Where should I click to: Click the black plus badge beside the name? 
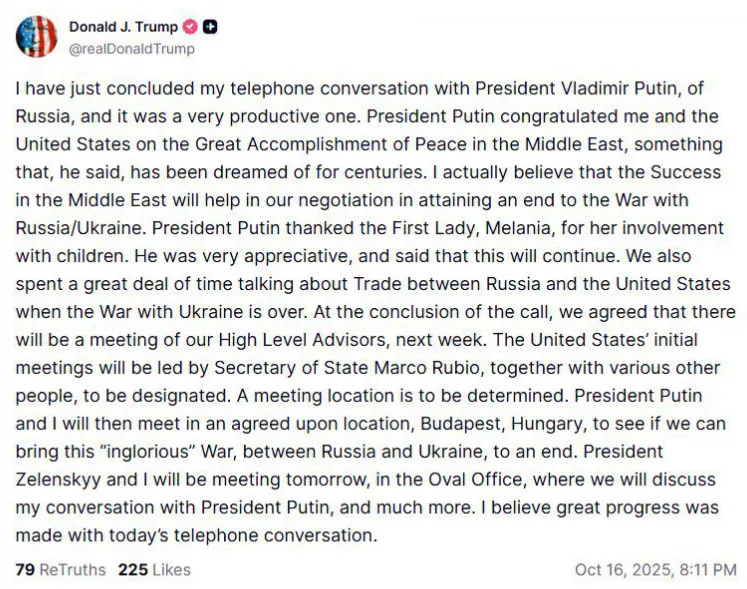(211, 27)
